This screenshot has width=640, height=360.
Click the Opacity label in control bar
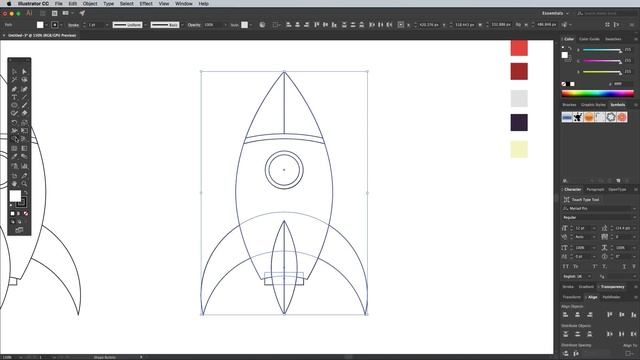click(194, 25)
